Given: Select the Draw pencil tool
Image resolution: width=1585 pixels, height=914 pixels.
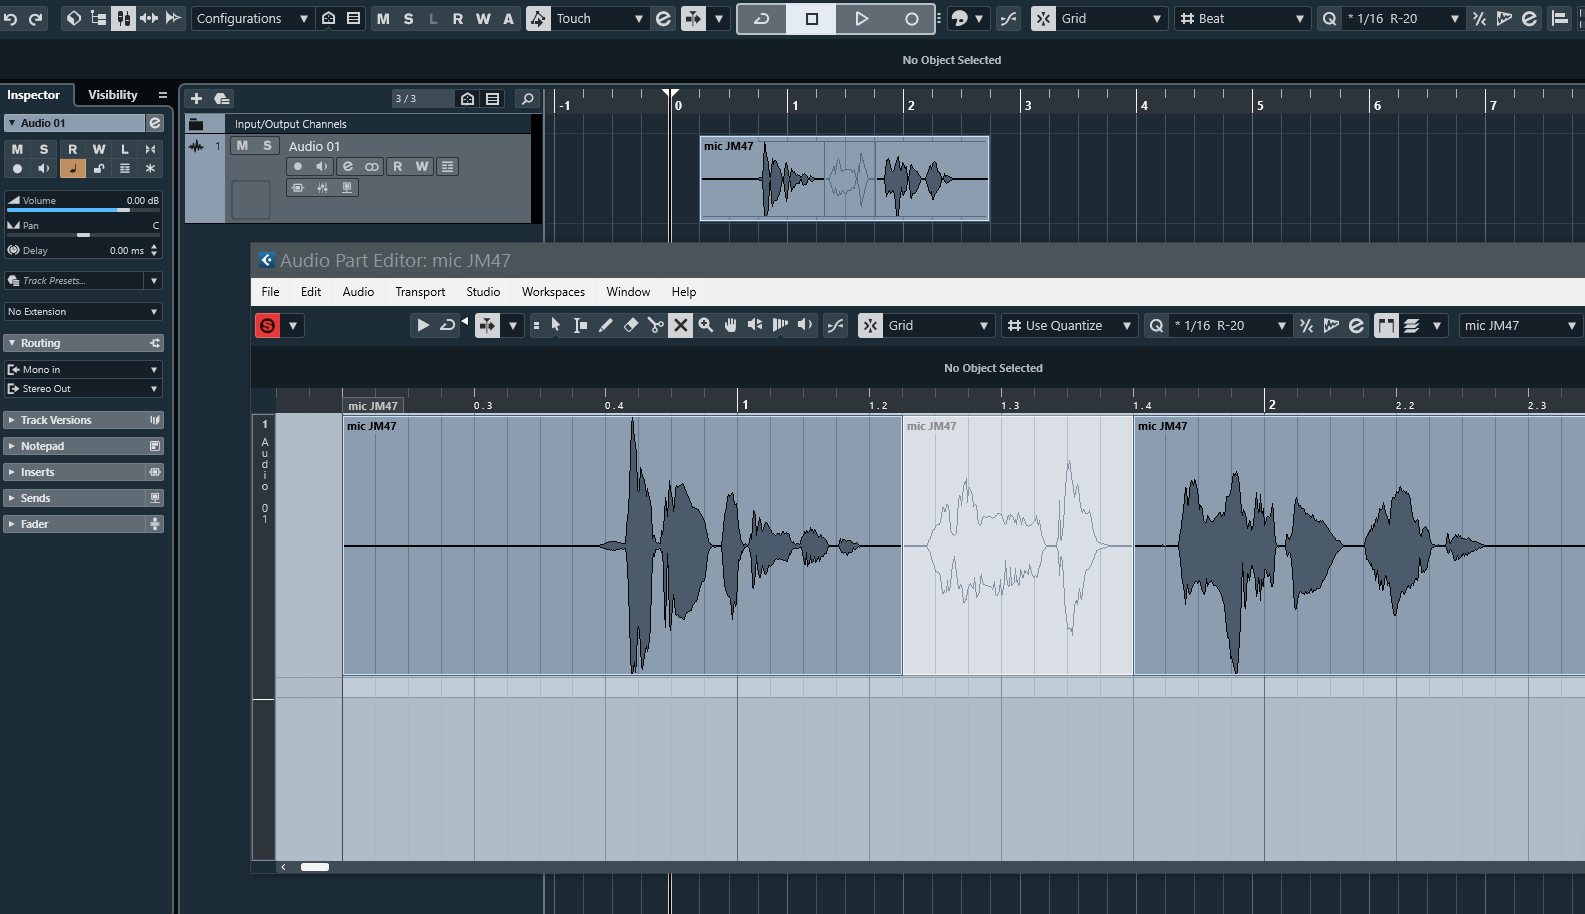Looking at the screenshot, I should click(x=606, y=325).
